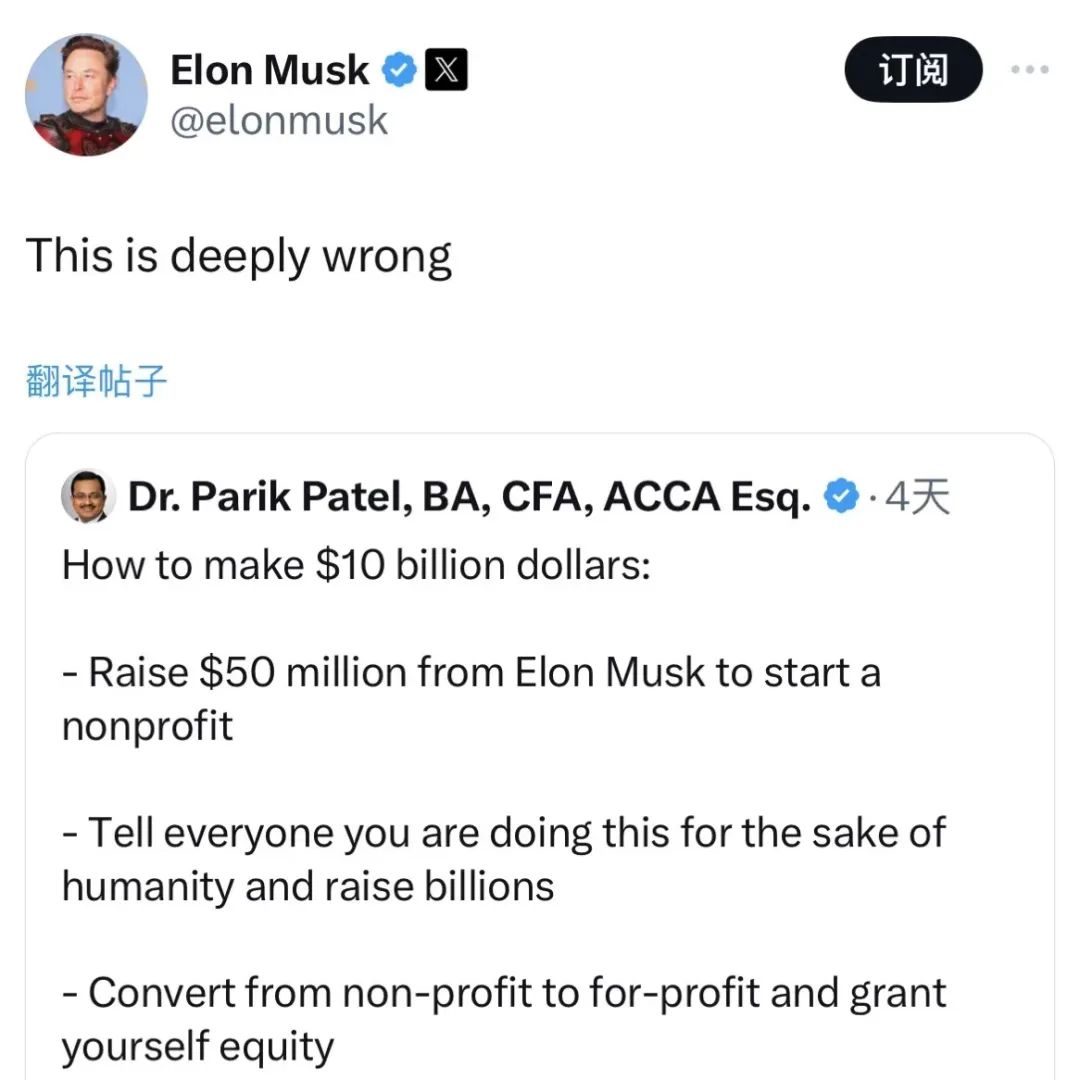1080x1080 pixels.
Task: Open the Elon Musk display name link
Action: pos(270,71)
